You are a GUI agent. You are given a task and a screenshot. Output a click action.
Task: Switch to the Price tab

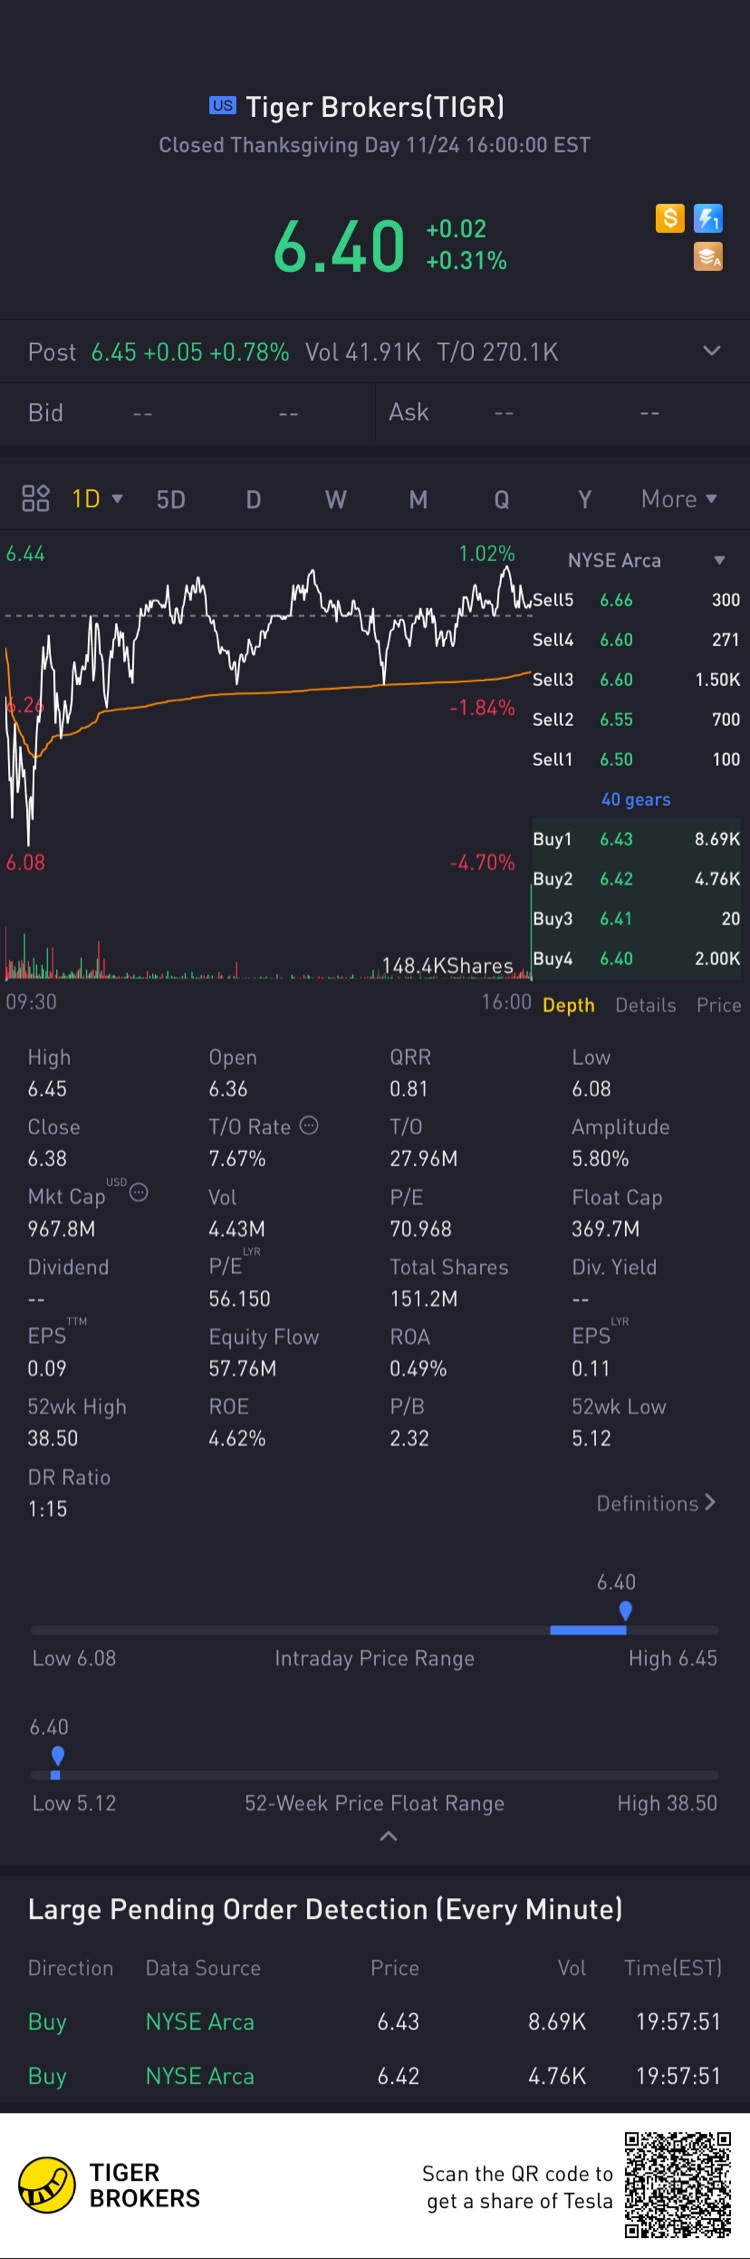coord(719,1005)
